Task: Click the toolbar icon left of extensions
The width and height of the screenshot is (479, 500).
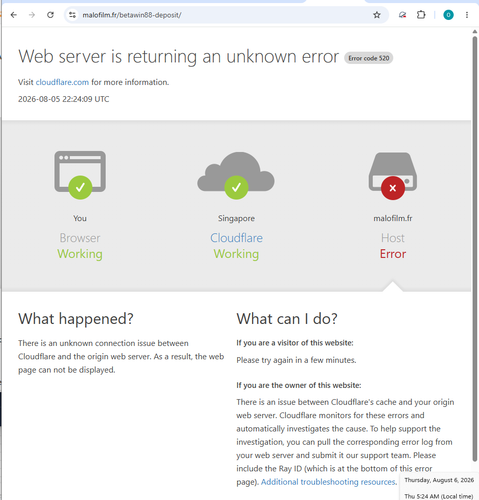Action: point(403,15)
